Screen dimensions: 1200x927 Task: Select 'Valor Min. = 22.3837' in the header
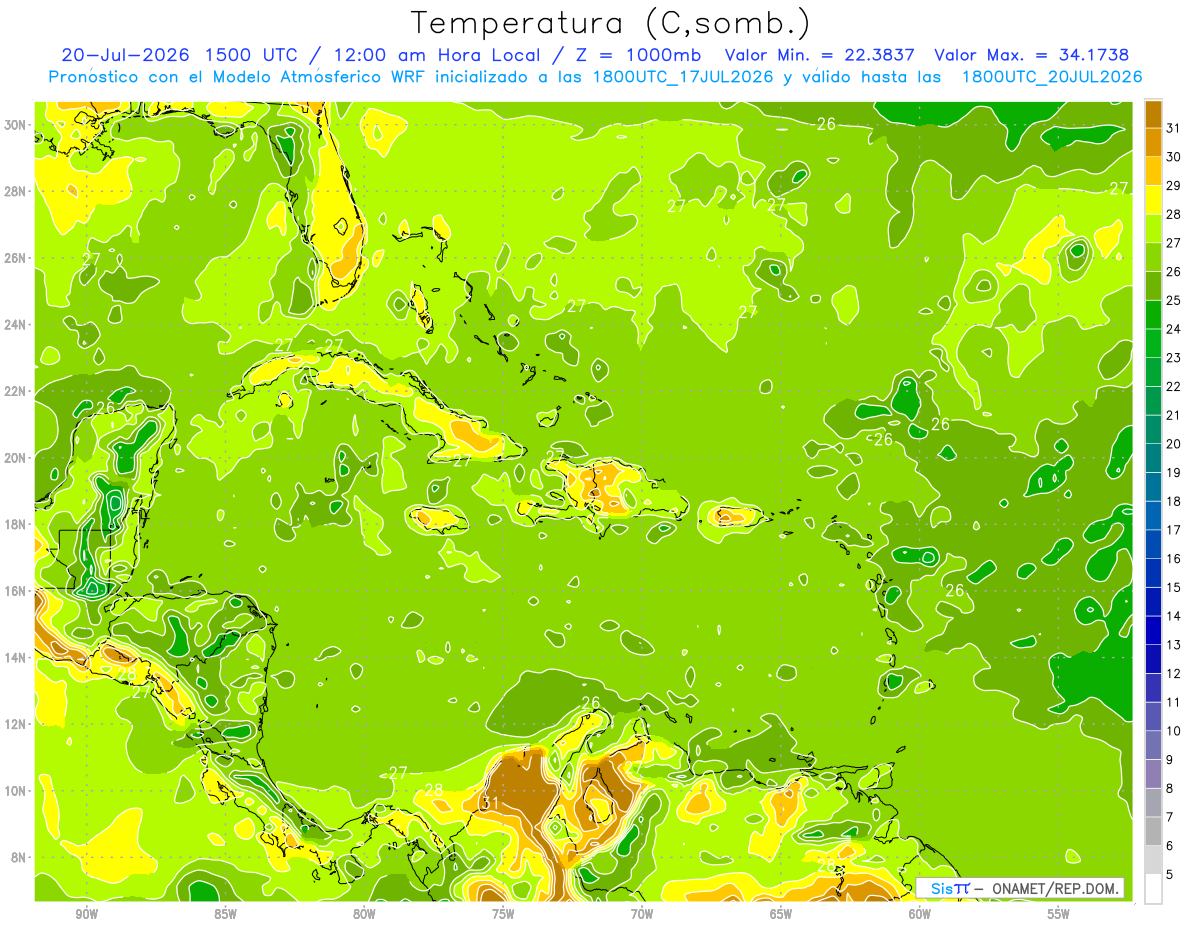[820, 55]
